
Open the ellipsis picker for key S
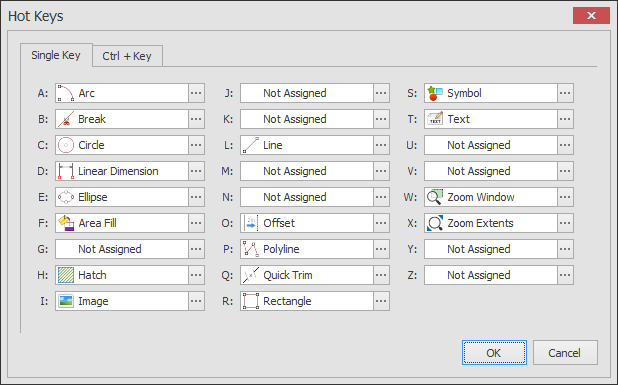(565, 93)
